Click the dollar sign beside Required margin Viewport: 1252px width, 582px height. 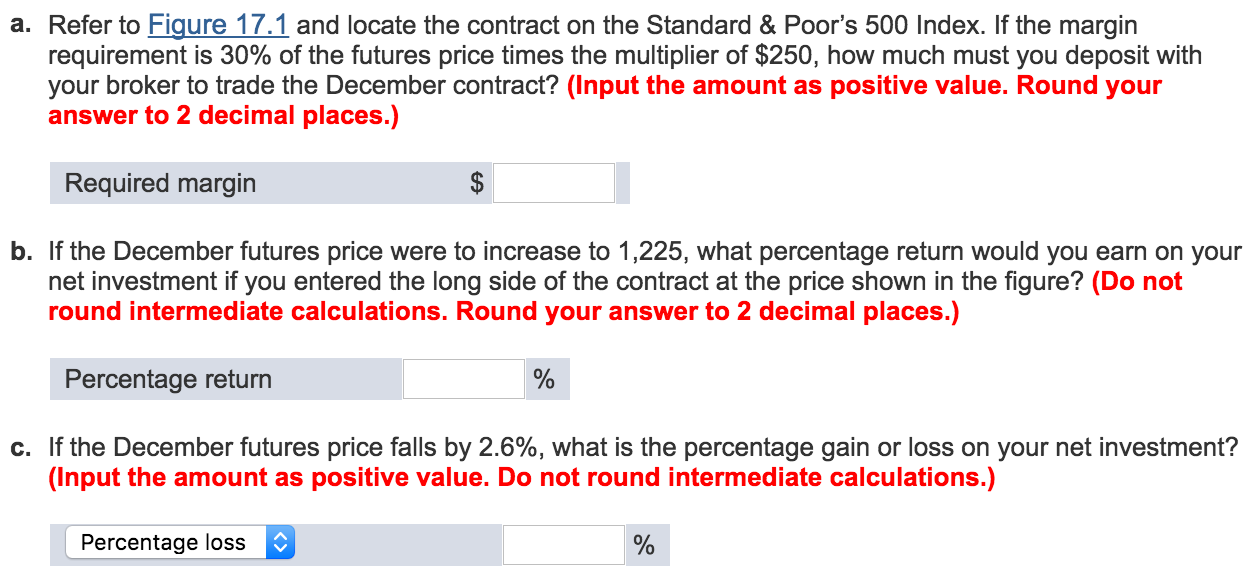click(478, 184)
